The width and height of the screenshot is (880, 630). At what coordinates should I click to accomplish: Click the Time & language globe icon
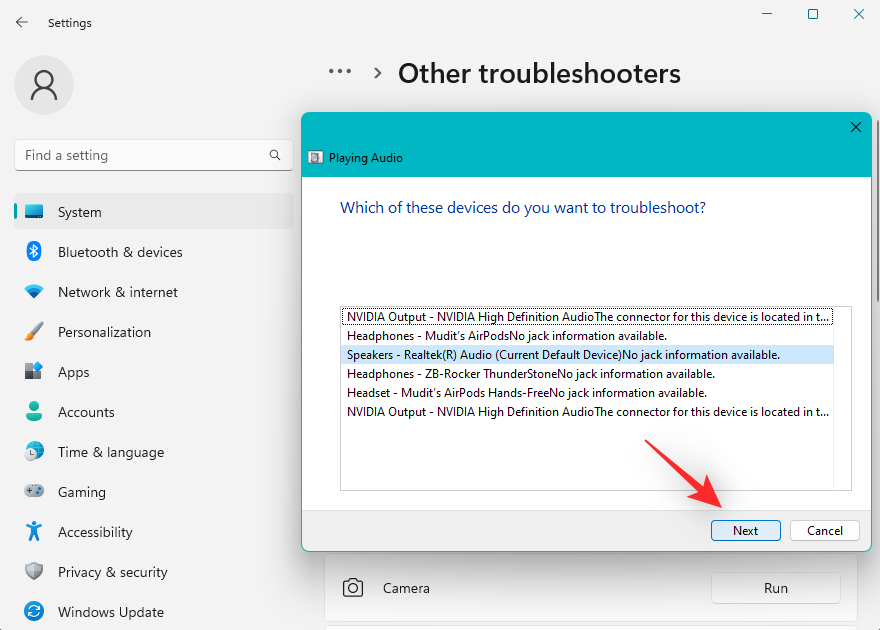point(34,452)
